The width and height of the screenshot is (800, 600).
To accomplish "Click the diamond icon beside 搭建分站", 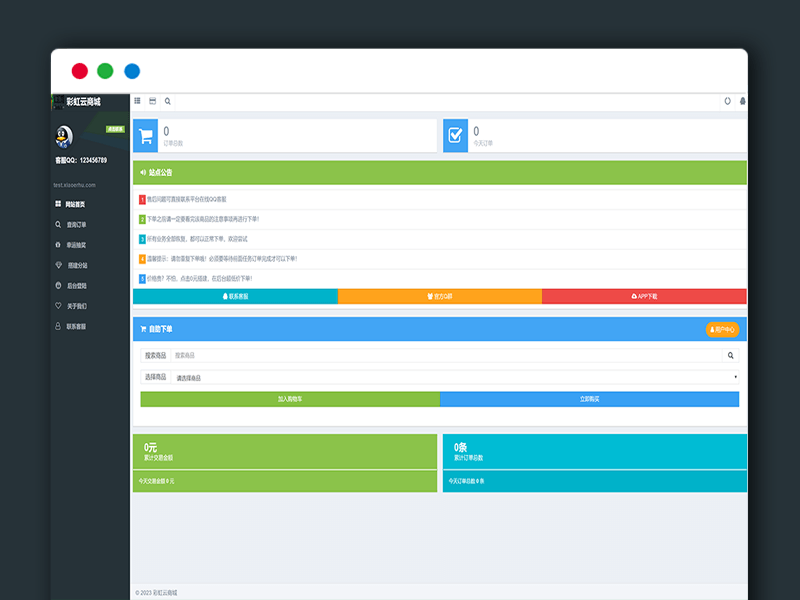I will click(58, 265).
